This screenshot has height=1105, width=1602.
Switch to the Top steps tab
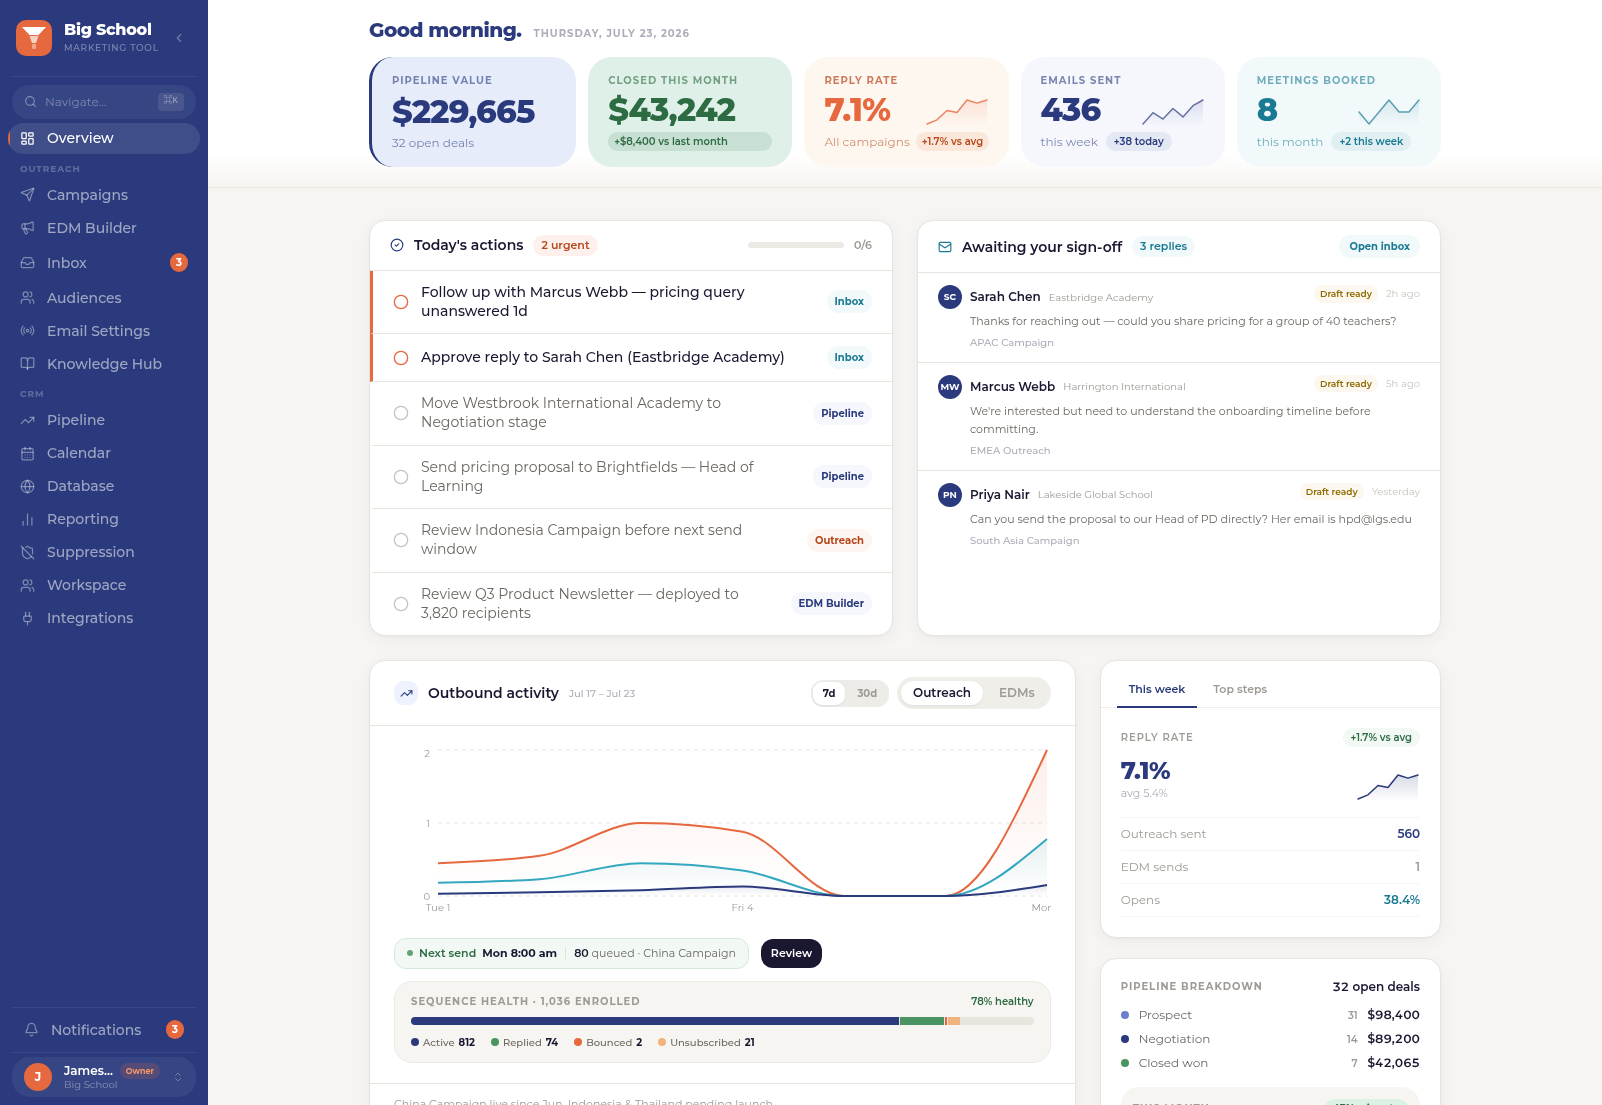click(x=1240, y=689)
